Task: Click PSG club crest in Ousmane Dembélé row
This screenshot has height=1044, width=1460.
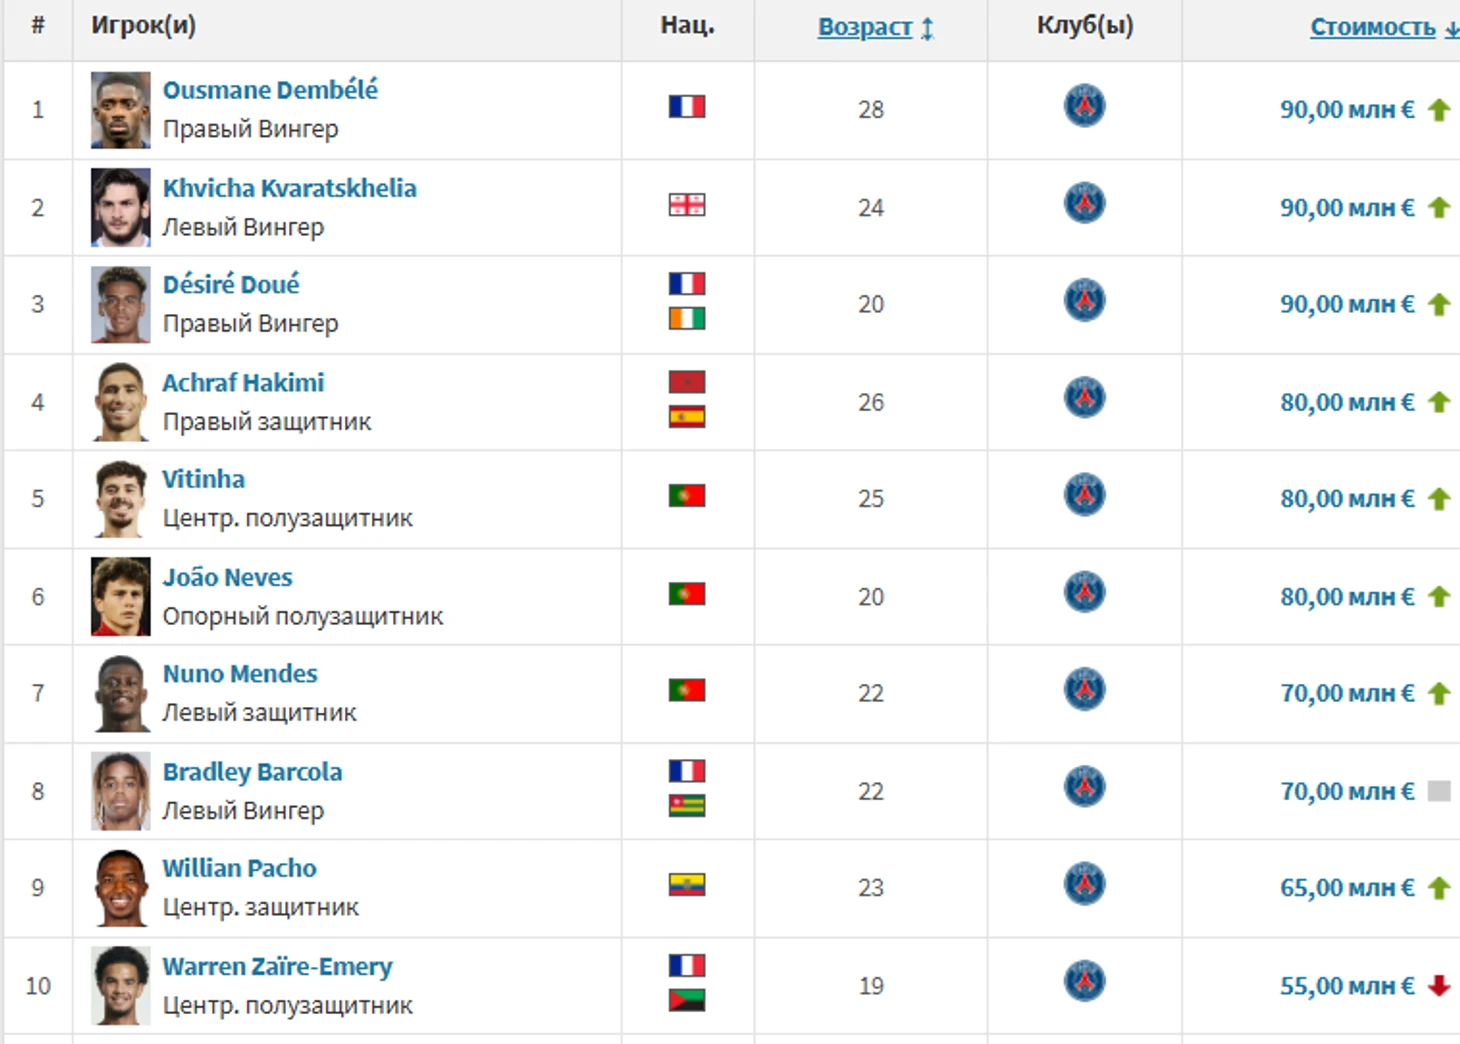Action: point(1084,106)
